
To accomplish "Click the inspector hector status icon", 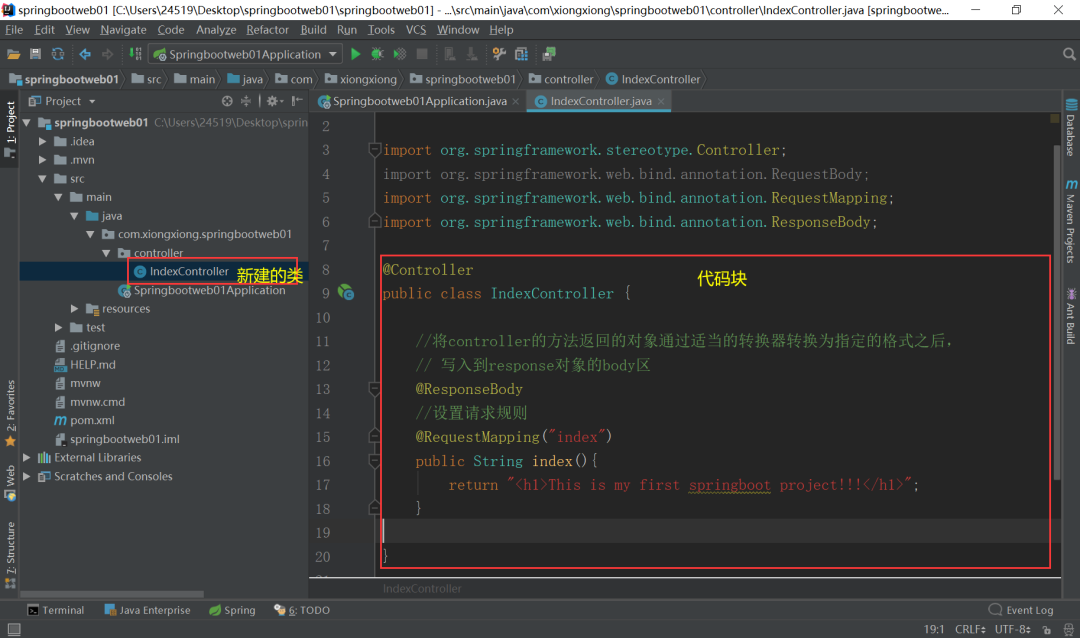I will pyautogui.click(x=1068, y=630).
